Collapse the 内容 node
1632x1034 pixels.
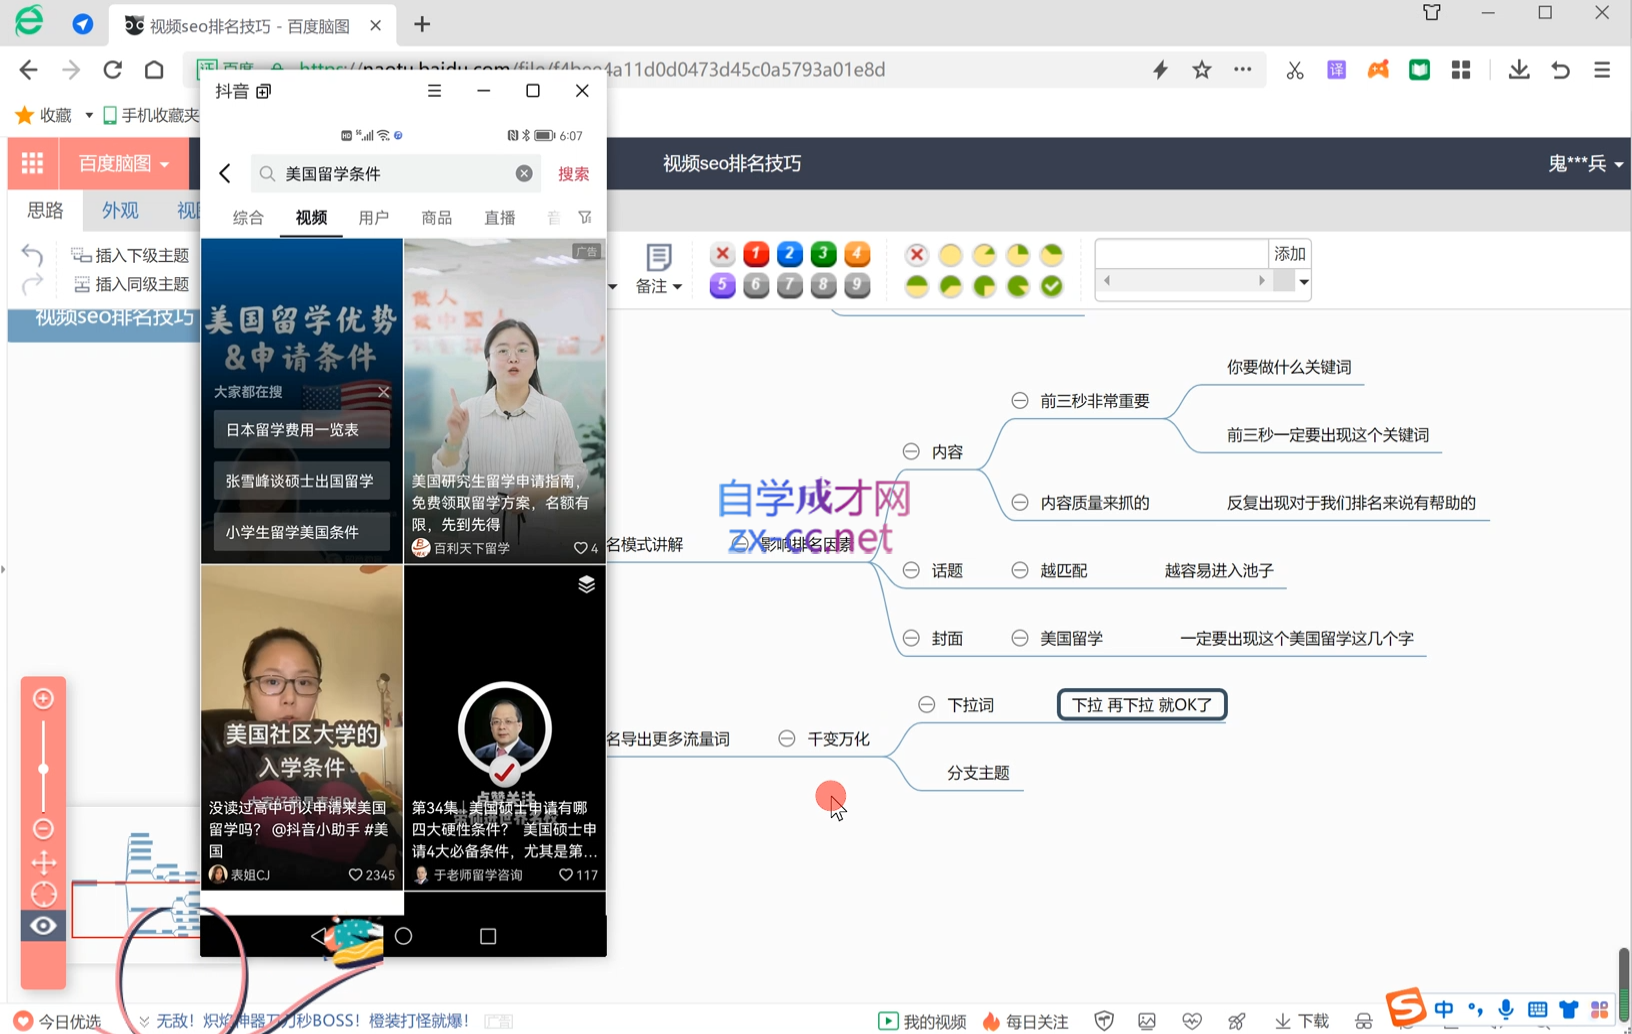(x=911, y=451)
